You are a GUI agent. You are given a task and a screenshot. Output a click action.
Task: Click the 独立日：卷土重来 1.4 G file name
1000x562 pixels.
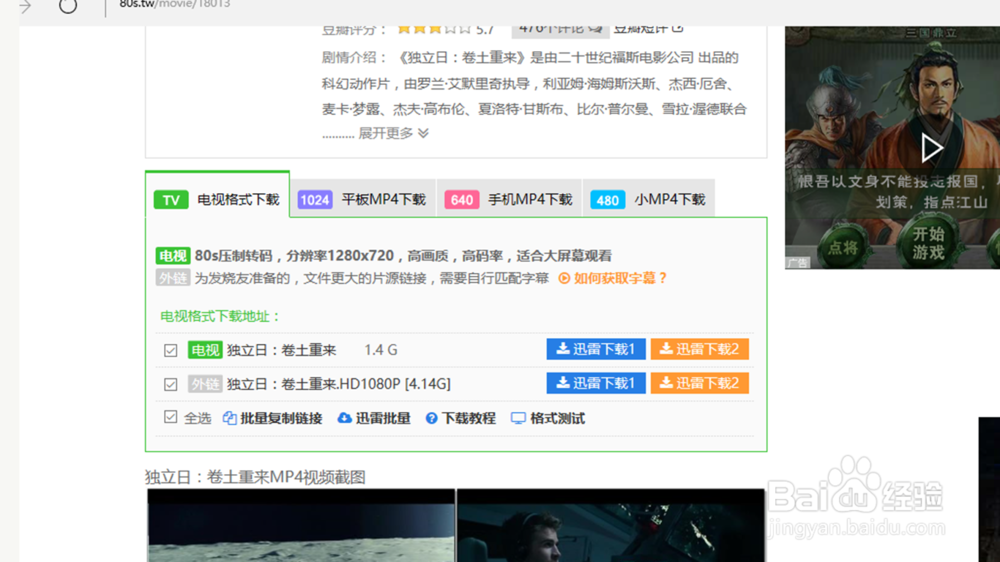point(281,350)
